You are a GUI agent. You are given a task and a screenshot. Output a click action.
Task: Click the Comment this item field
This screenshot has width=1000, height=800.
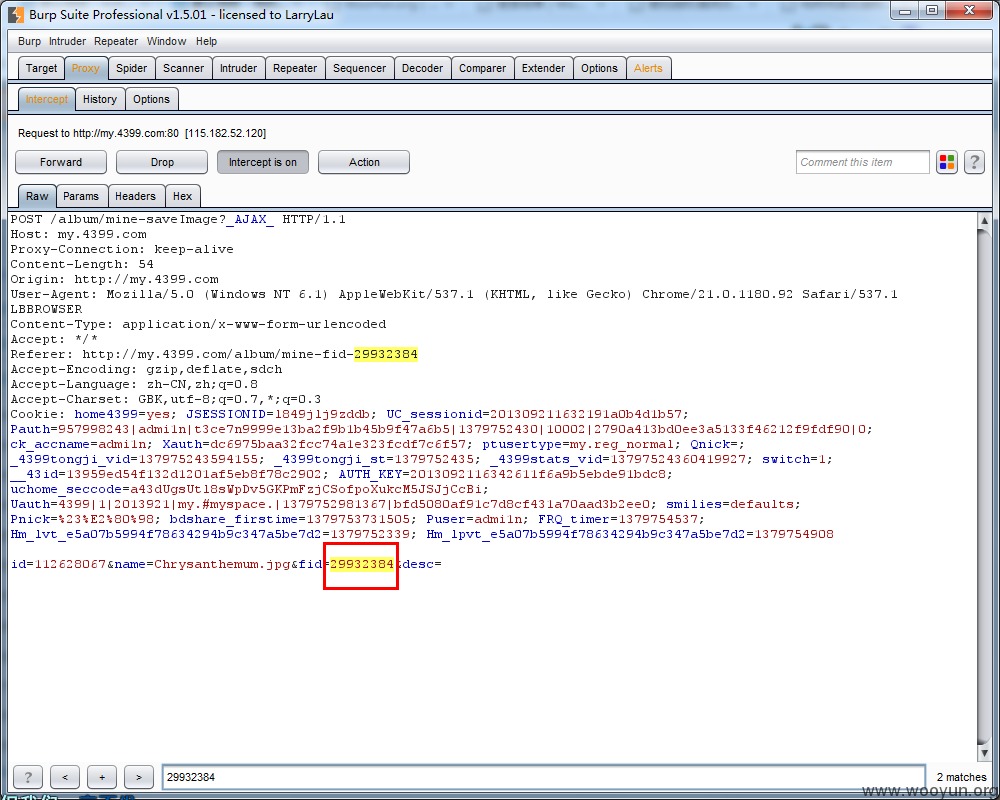coord(862,162)
